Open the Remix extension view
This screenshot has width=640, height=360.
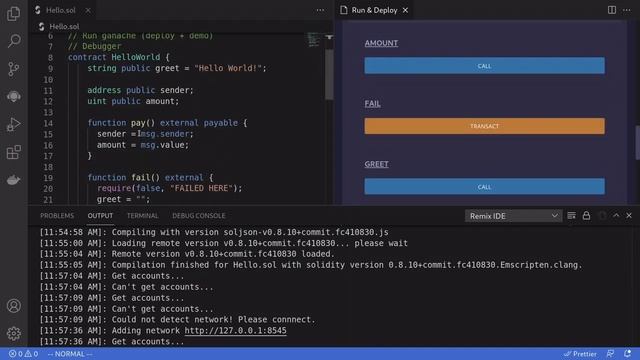[x=13, y=96]
